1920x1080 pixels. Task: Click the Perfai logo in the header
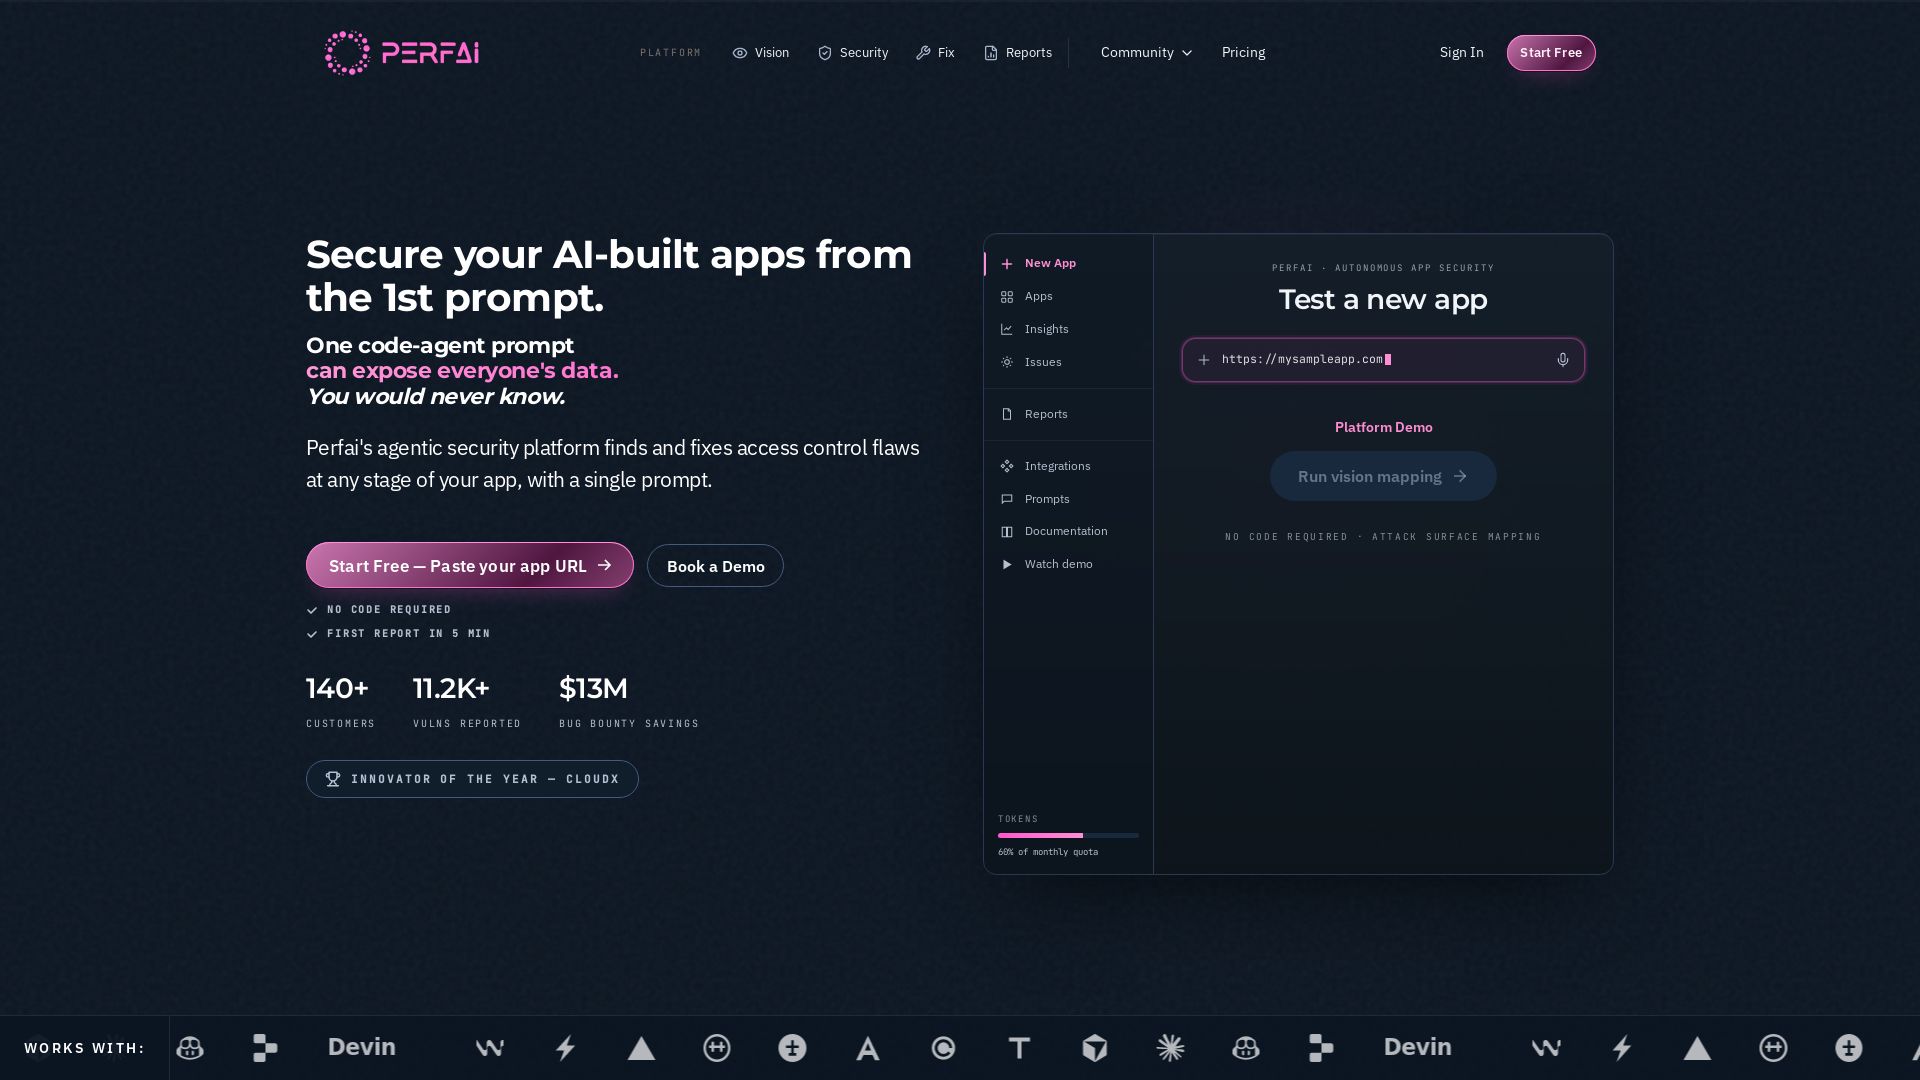tap(402, 52)
